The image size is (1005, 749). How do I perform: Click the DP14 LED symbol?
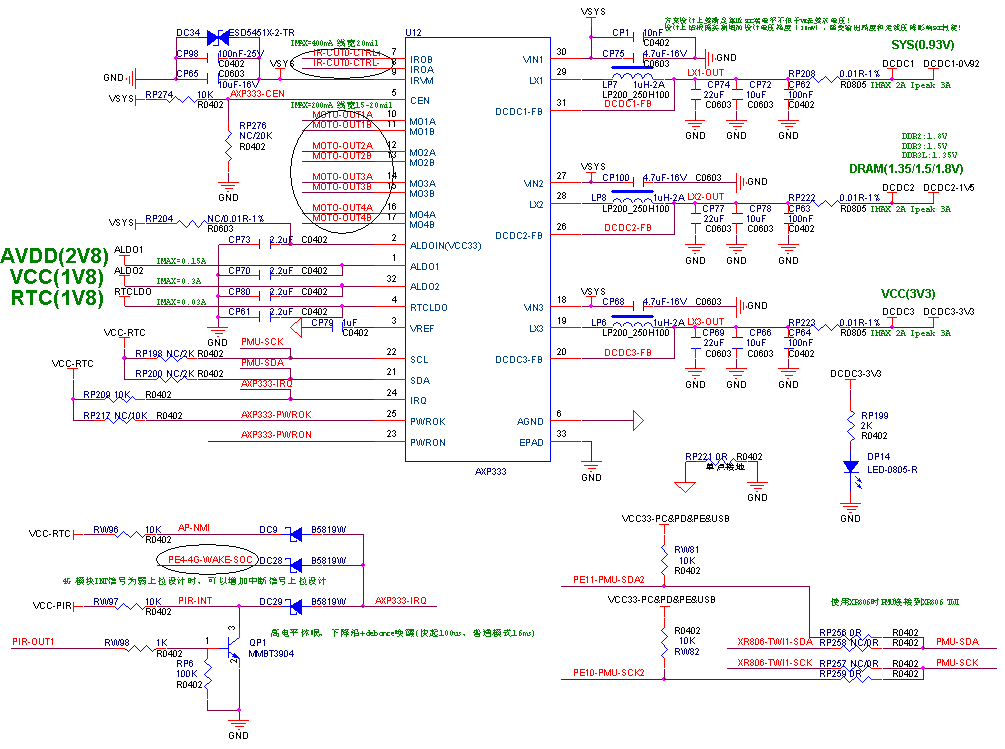tap(850, 467)
